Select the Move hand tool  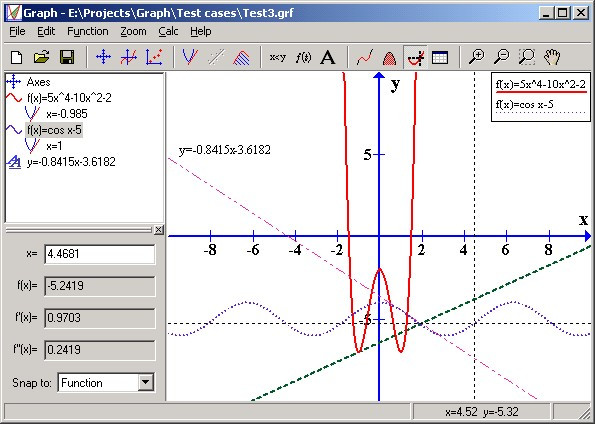pos(552,58)
